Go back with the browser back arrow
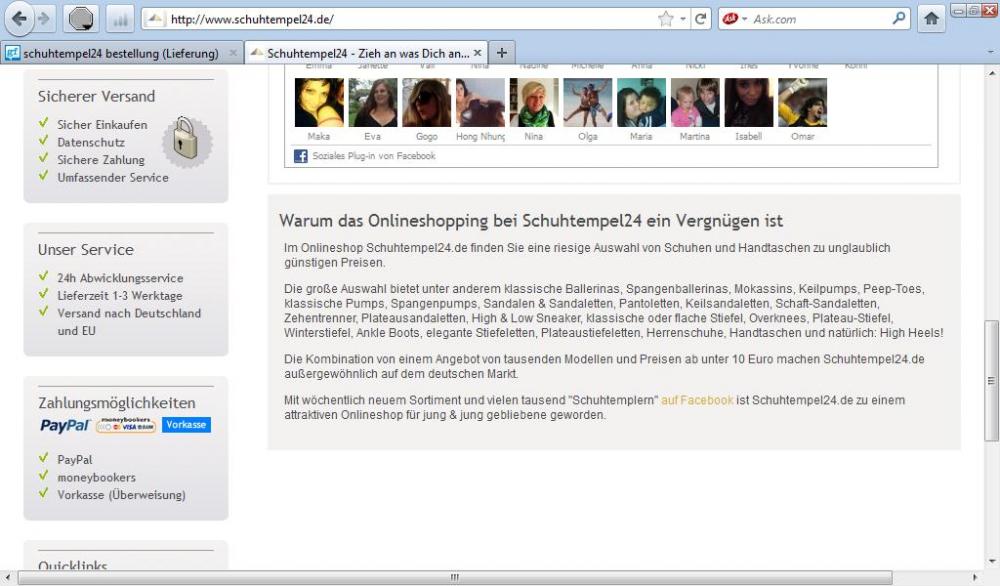Image resolution: width=1000 pixels, height=586 pixels. 18,19
